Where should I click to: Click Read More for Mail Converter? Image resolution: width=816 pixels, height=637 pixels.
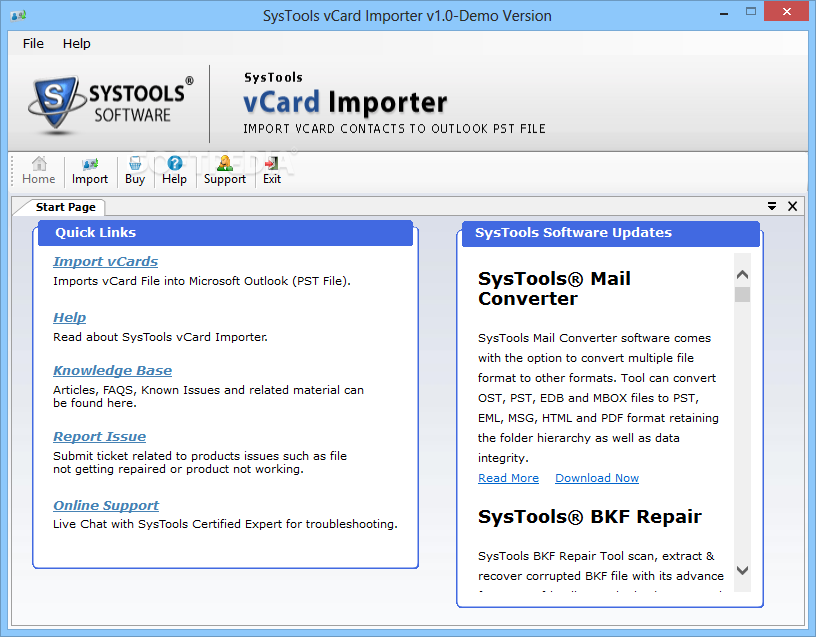click(508, 478)
